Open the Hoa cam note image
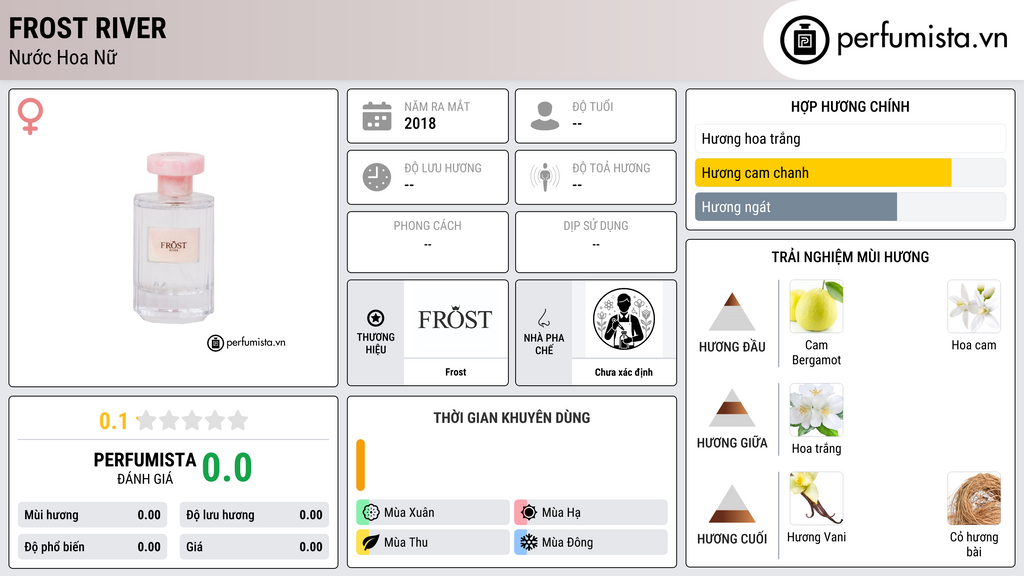 point(974,306)
